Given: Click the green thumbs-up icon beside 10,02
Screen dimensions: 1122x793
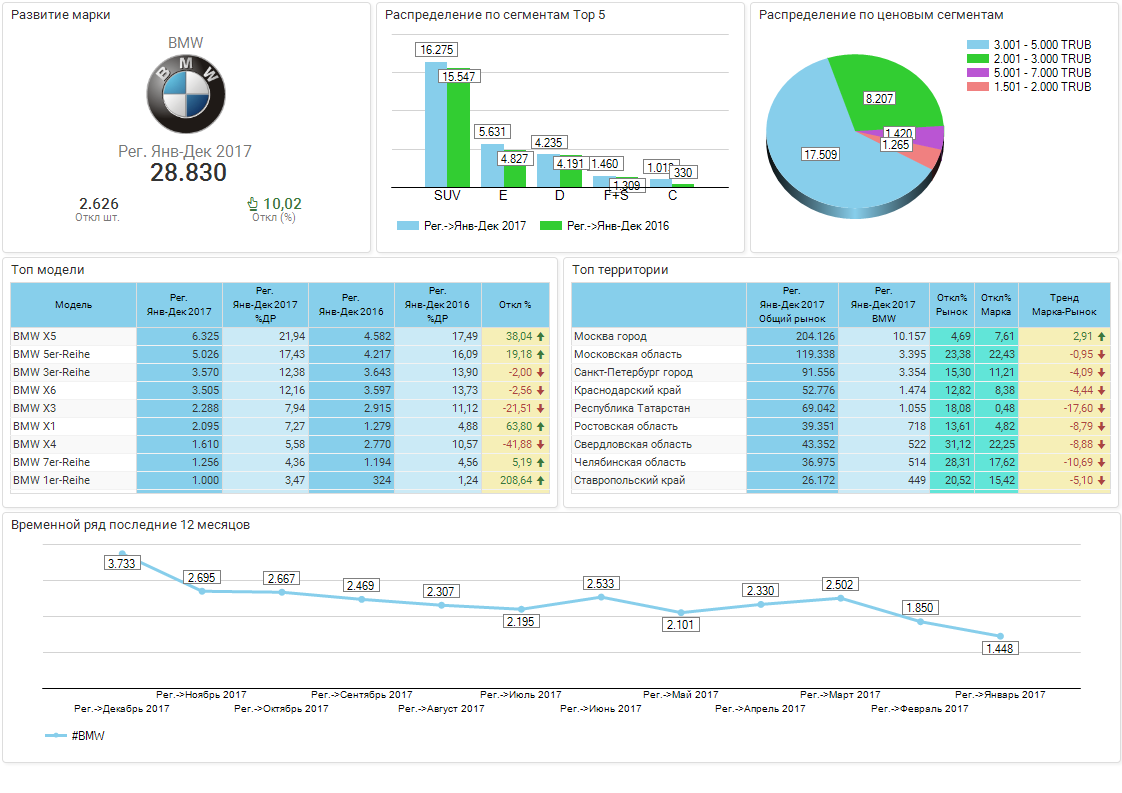Looking at the screenshot, I should [253, 204].
